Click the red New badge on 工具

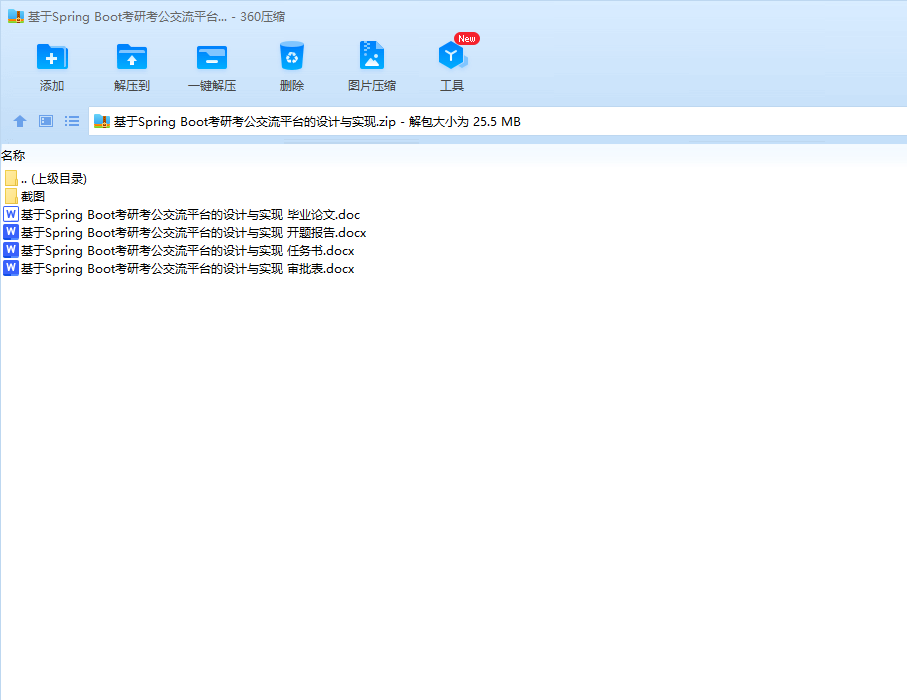click(x=467, y=39)
